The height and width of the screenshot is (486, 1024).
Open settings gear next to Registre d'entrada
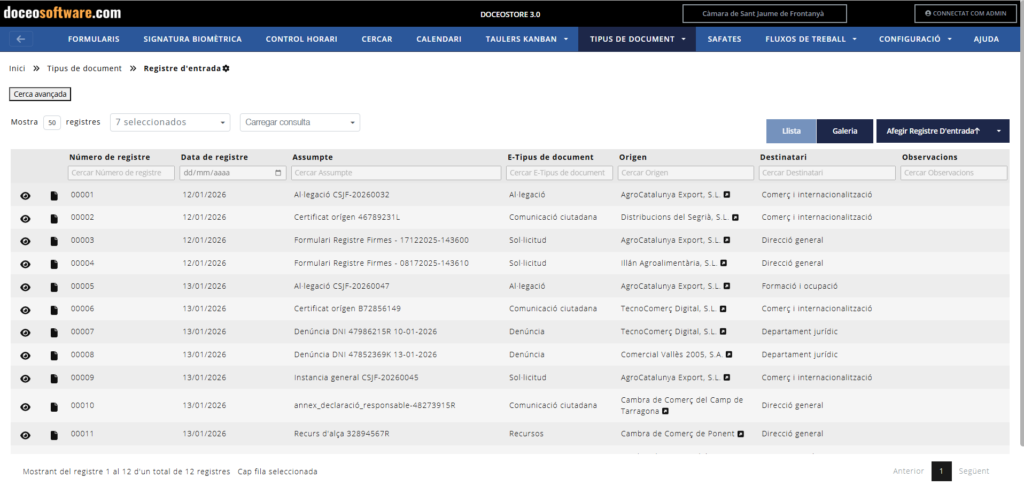coord(226,68)
